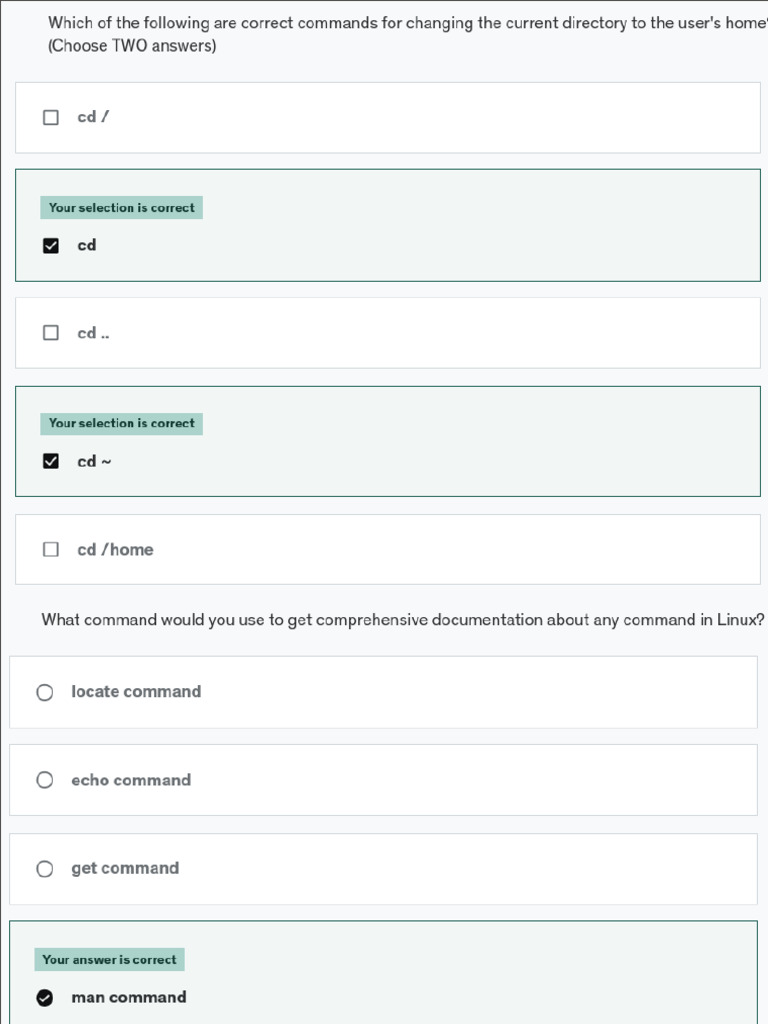Image resolution: width=768 pixels, height=1024 pixels.
Task: Click the 'echo command' answer text
Action: pyautogui.click(x=131, y=780)
